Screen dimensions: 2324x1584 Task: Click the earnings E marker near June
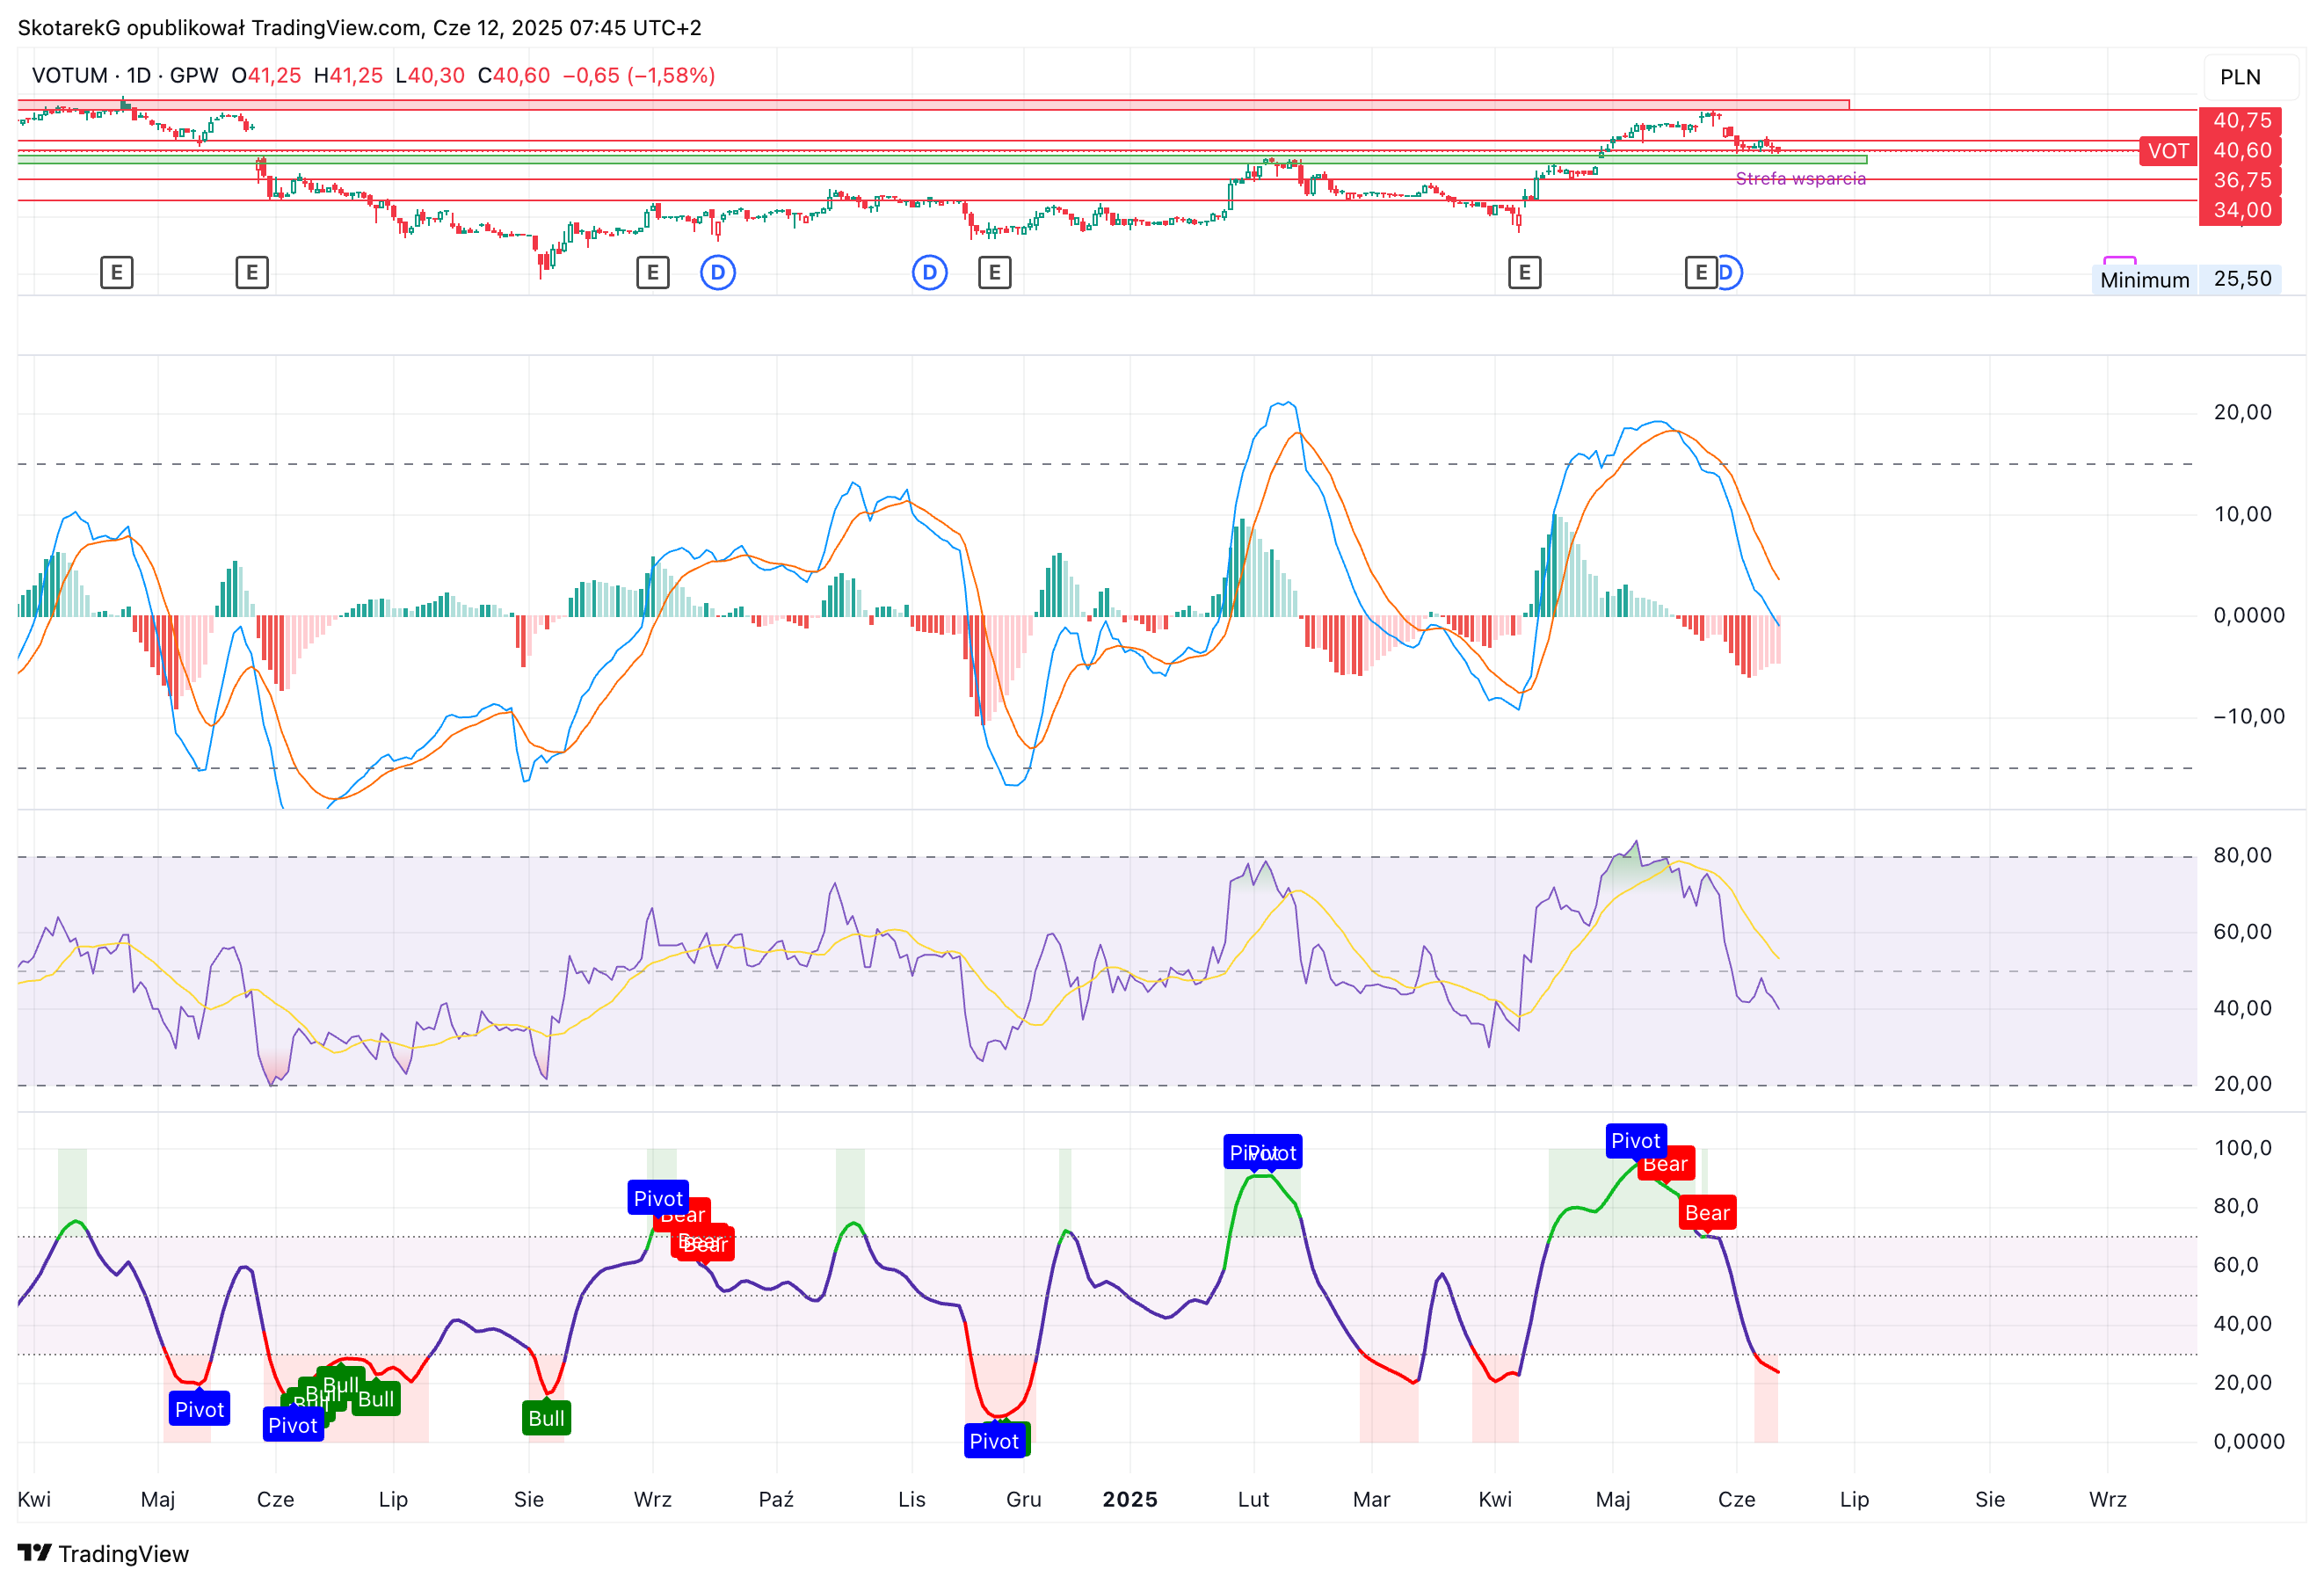[252, 272]
